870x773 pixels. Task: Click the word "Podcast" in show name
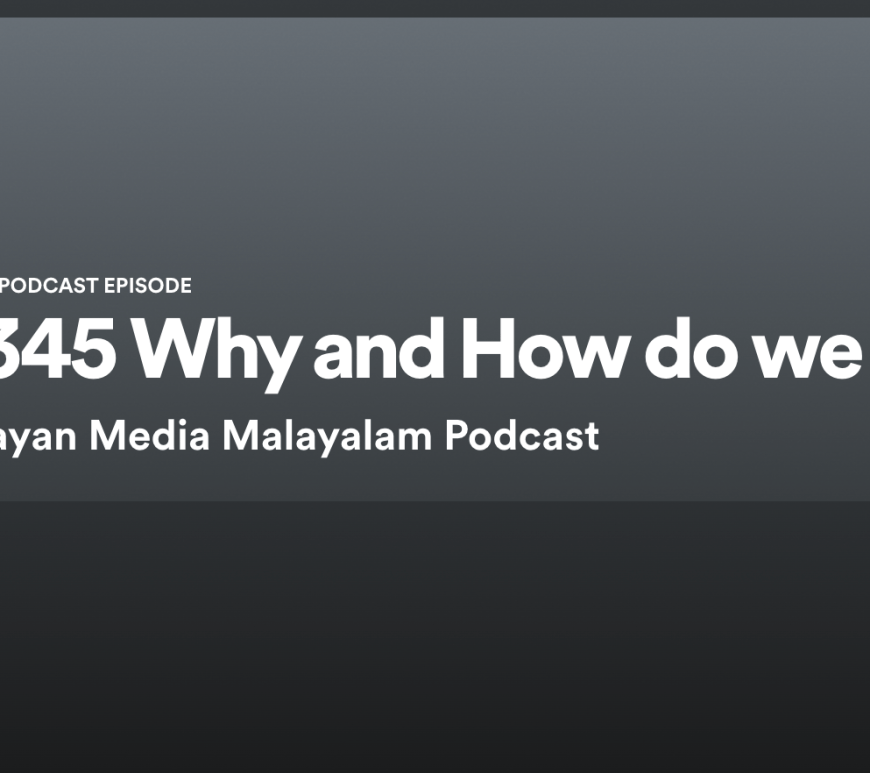[x=522, y=436]
